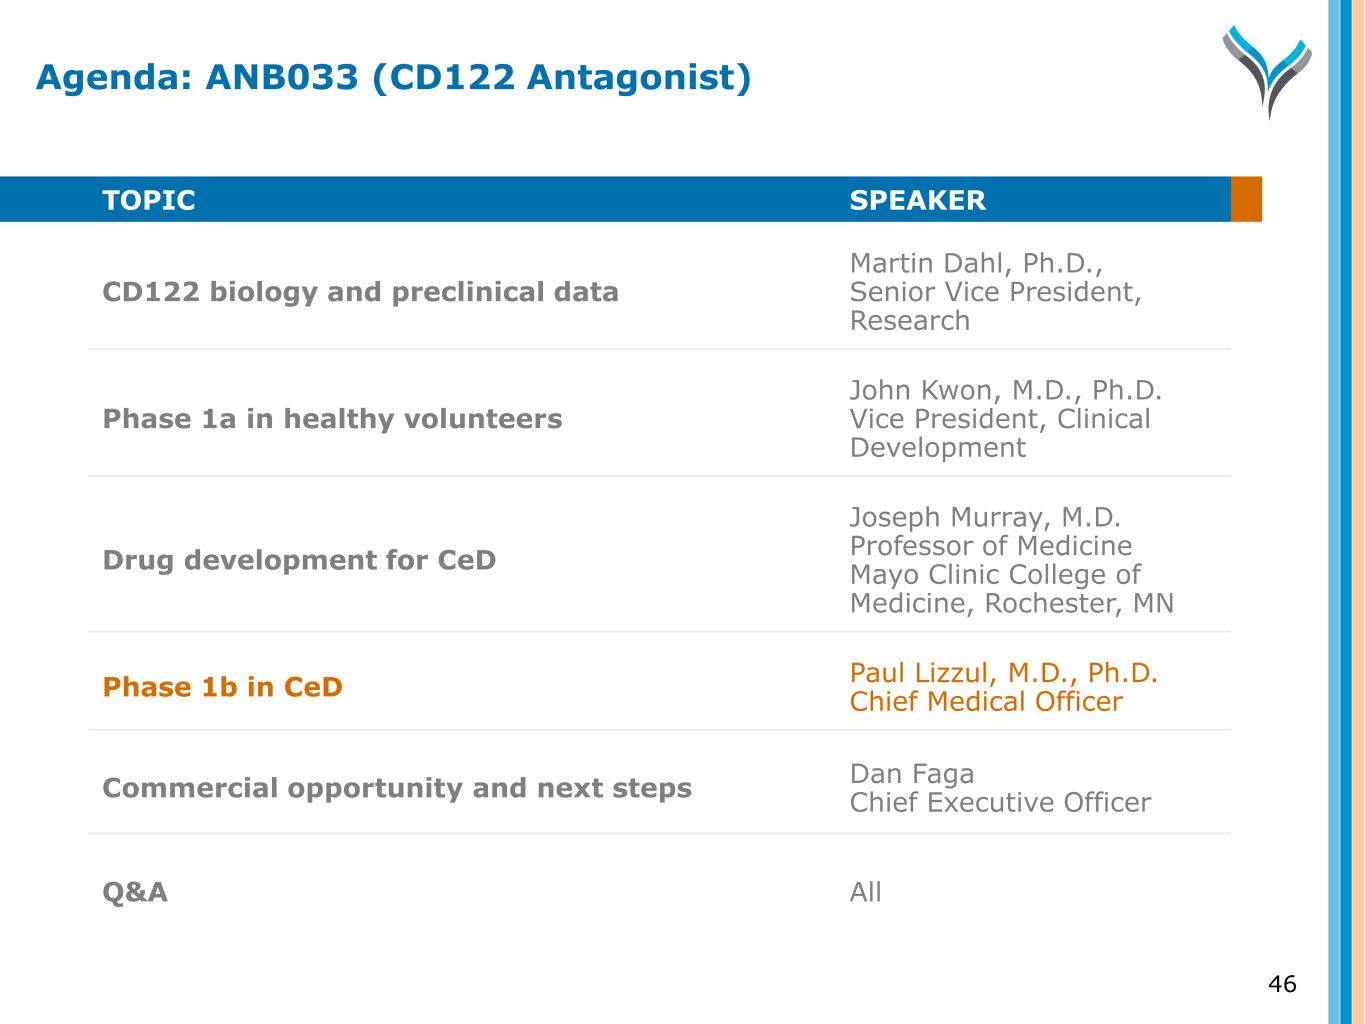This screenshot has width=1365, height=1024.
Task: Click the orange square ending the header bar
Action: coord(1246,199)
